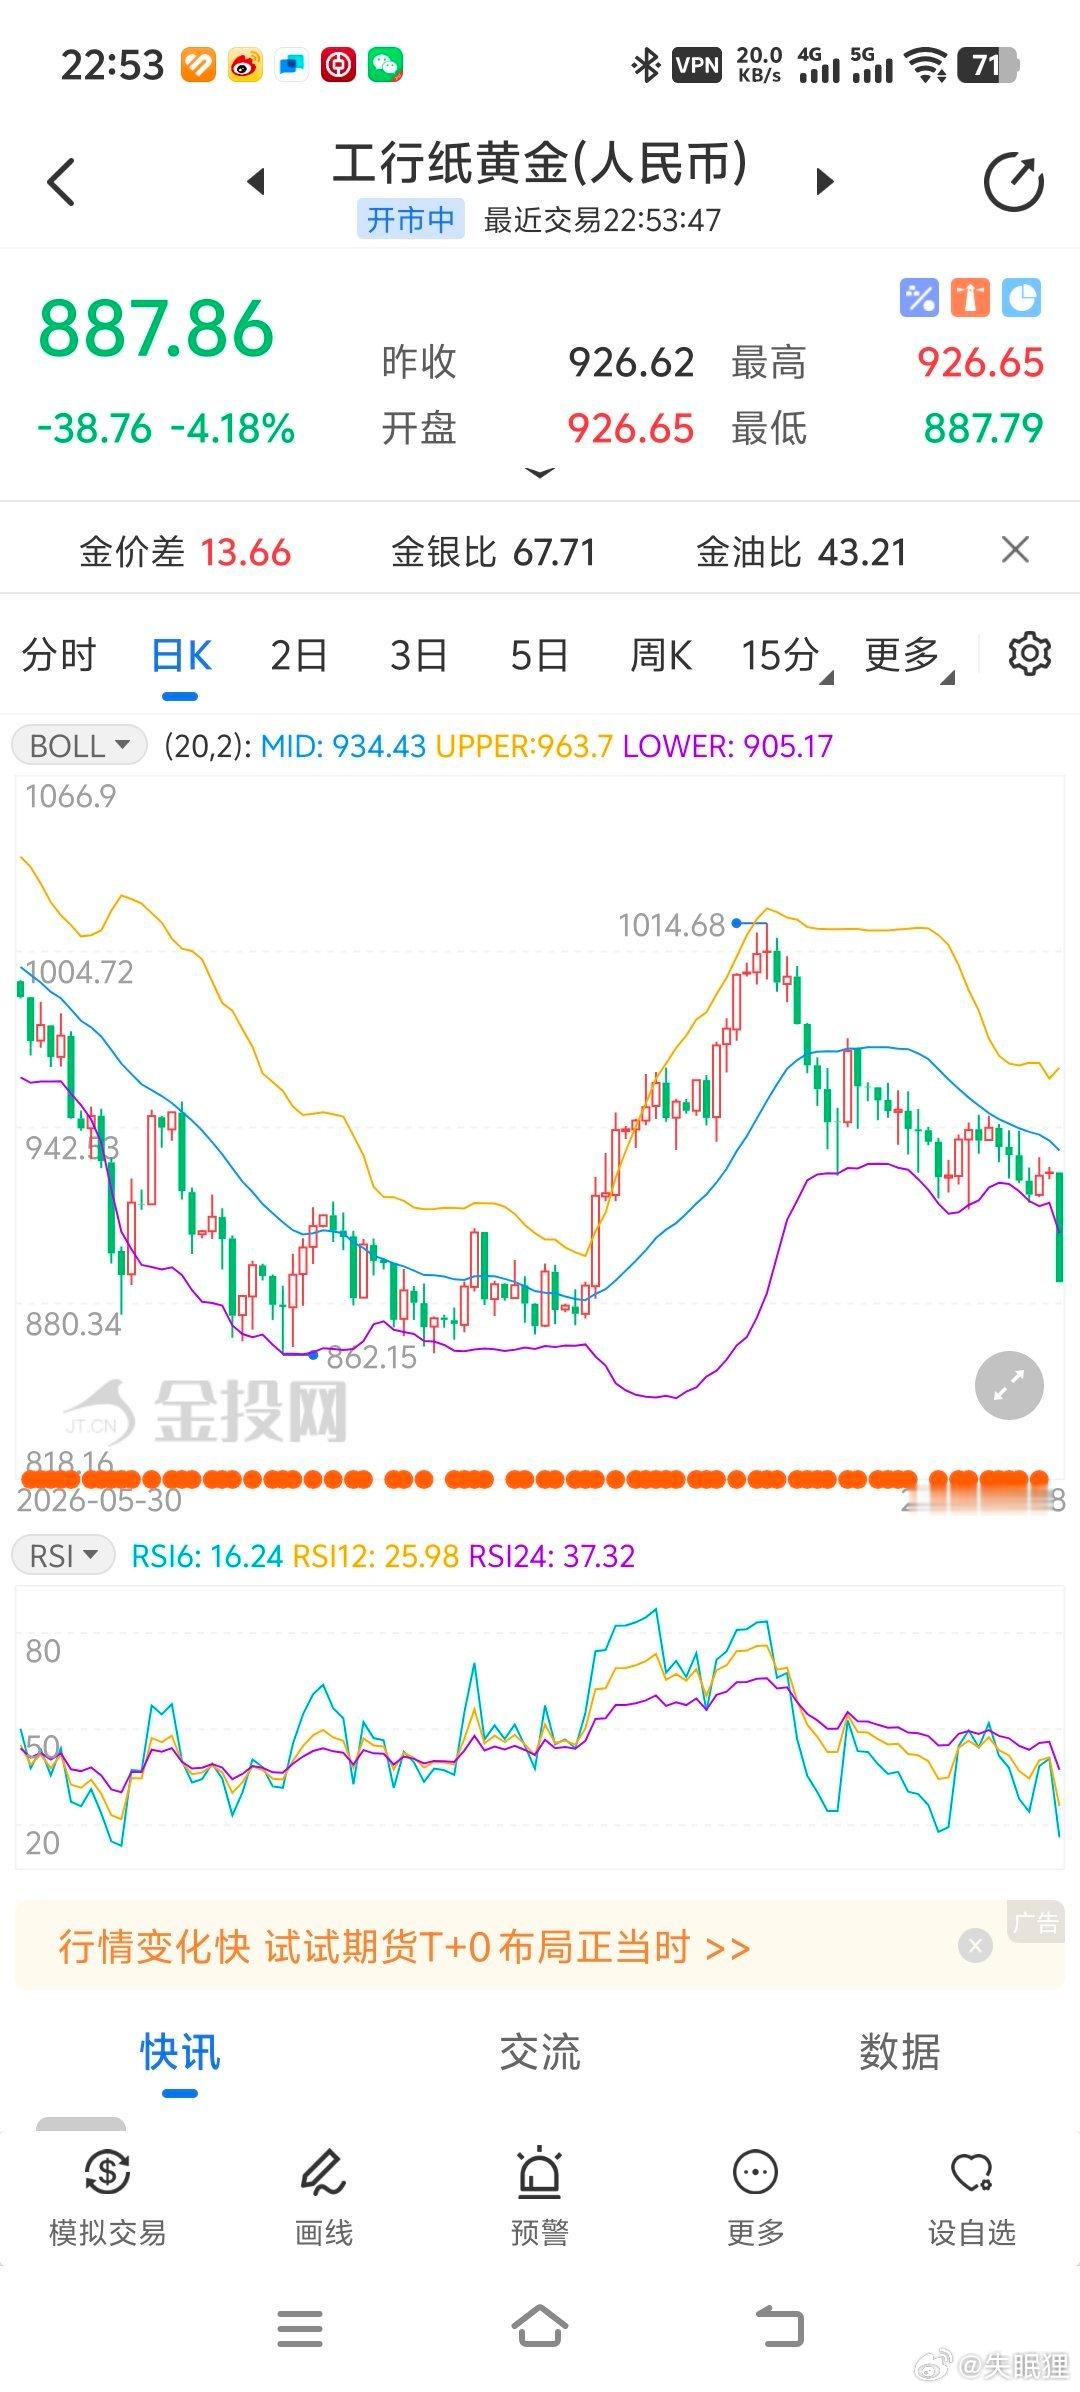
Task: Switch to previous instrument with left triangle
Action: coord(256,181)
